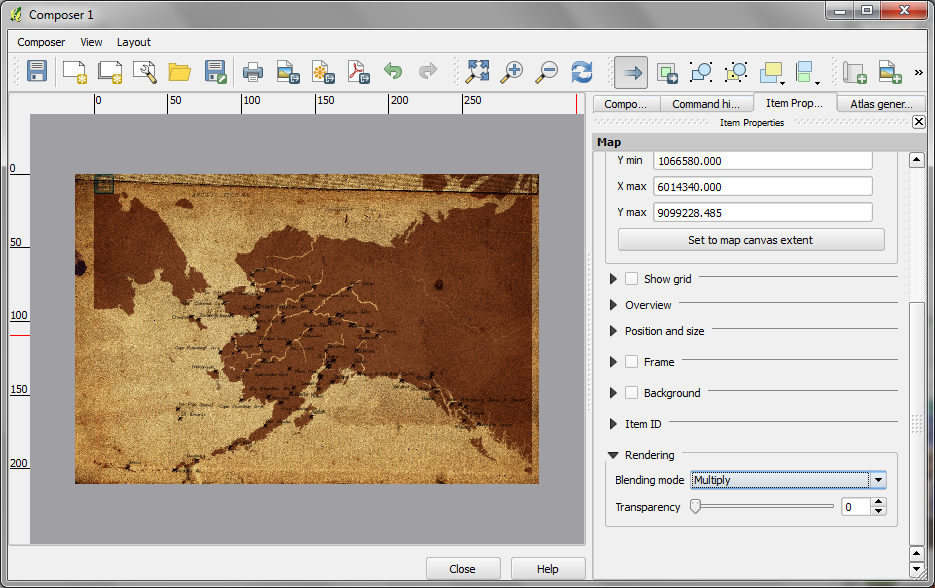The height and width of the screenshot is (588, 935).
Task: Export the composition as PDF
Action: click(x=356, y=72)
